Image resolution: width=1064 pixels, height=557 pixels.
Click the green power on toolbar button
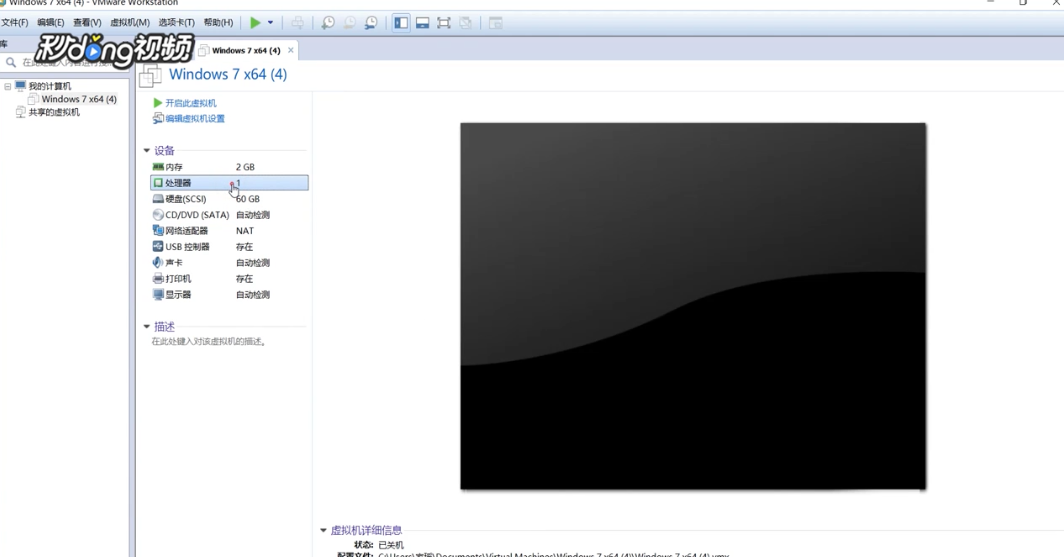point(255,23)
